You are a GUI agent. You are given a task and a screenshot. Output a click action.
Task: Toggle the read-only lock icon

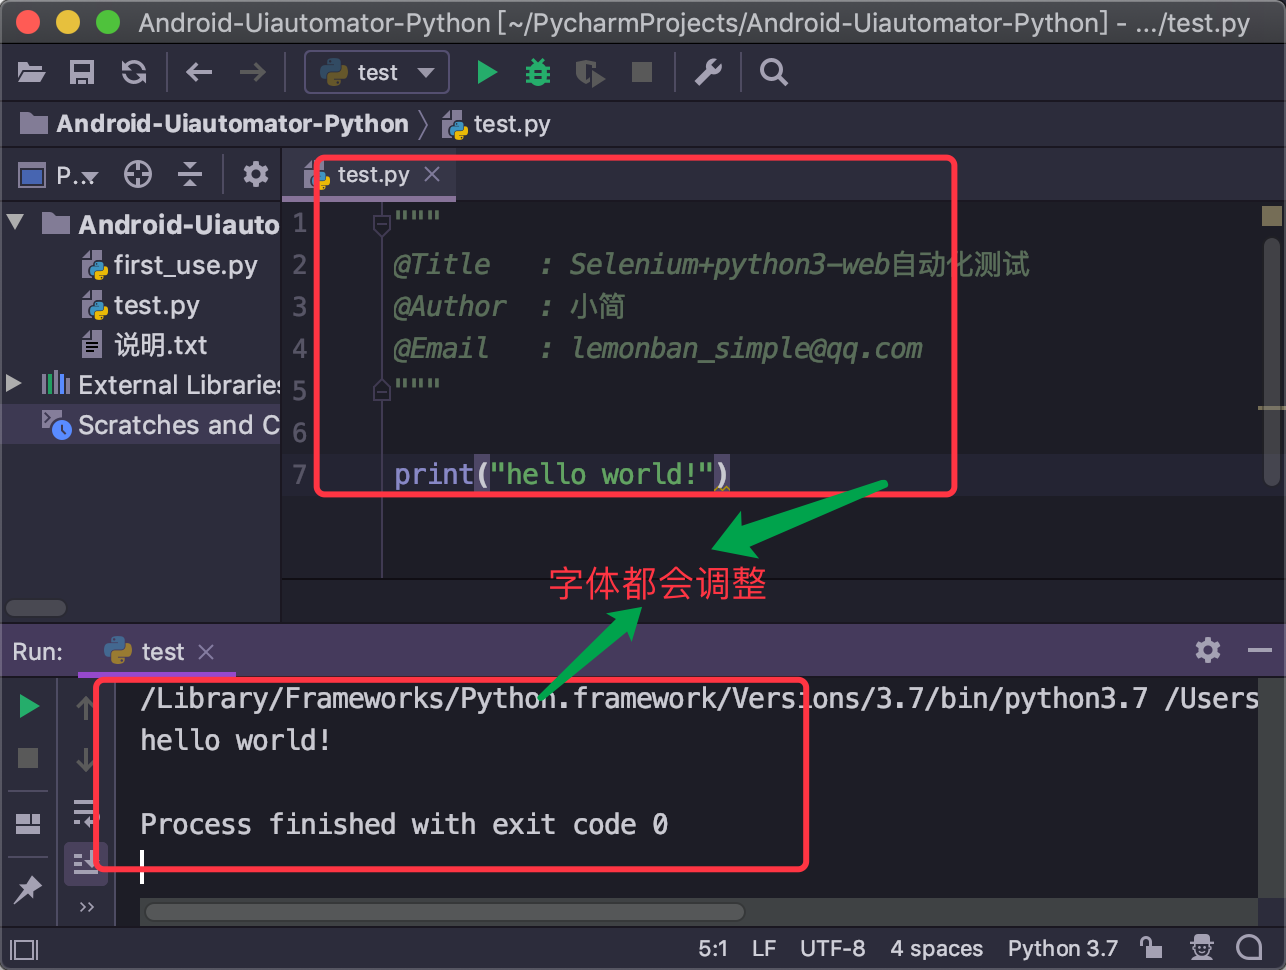[x=1151, y=948]
